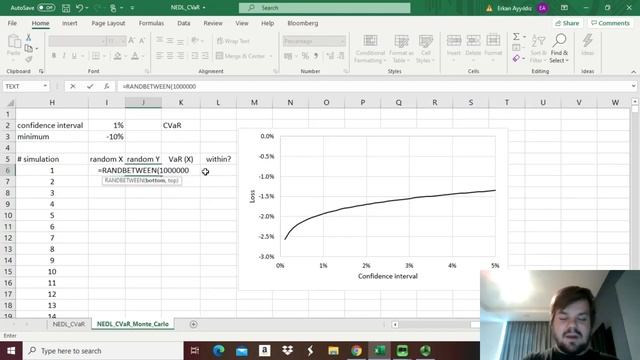Toggle Wrap Text
Viewport: 640px width, 360px height.
coord(233,41)
